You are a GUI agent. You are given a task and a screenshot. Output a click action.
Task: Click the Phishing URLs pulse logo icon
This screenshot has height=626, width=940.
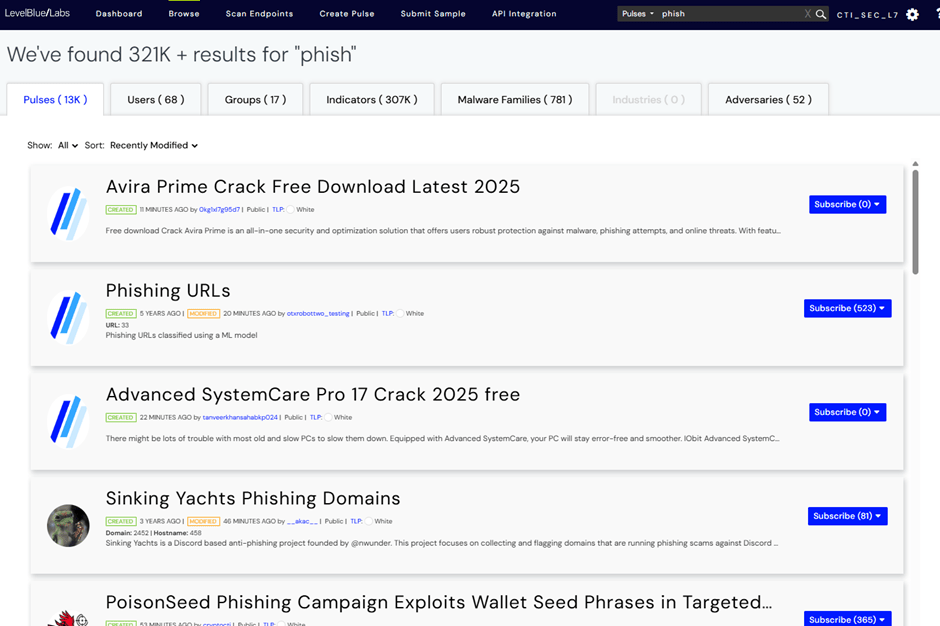click(x=68, y=318)
